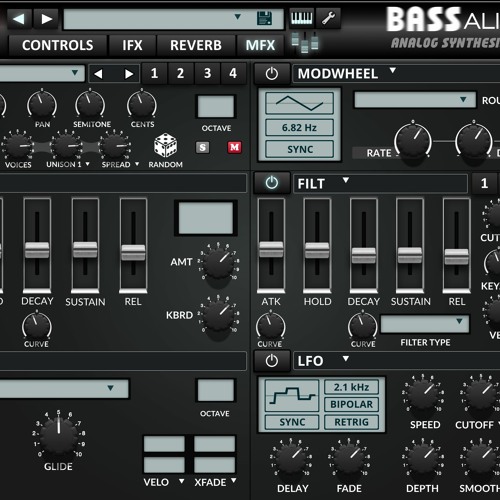Select the modwheel triangle waveform display

pyautogui.click(x=299, y=103)
